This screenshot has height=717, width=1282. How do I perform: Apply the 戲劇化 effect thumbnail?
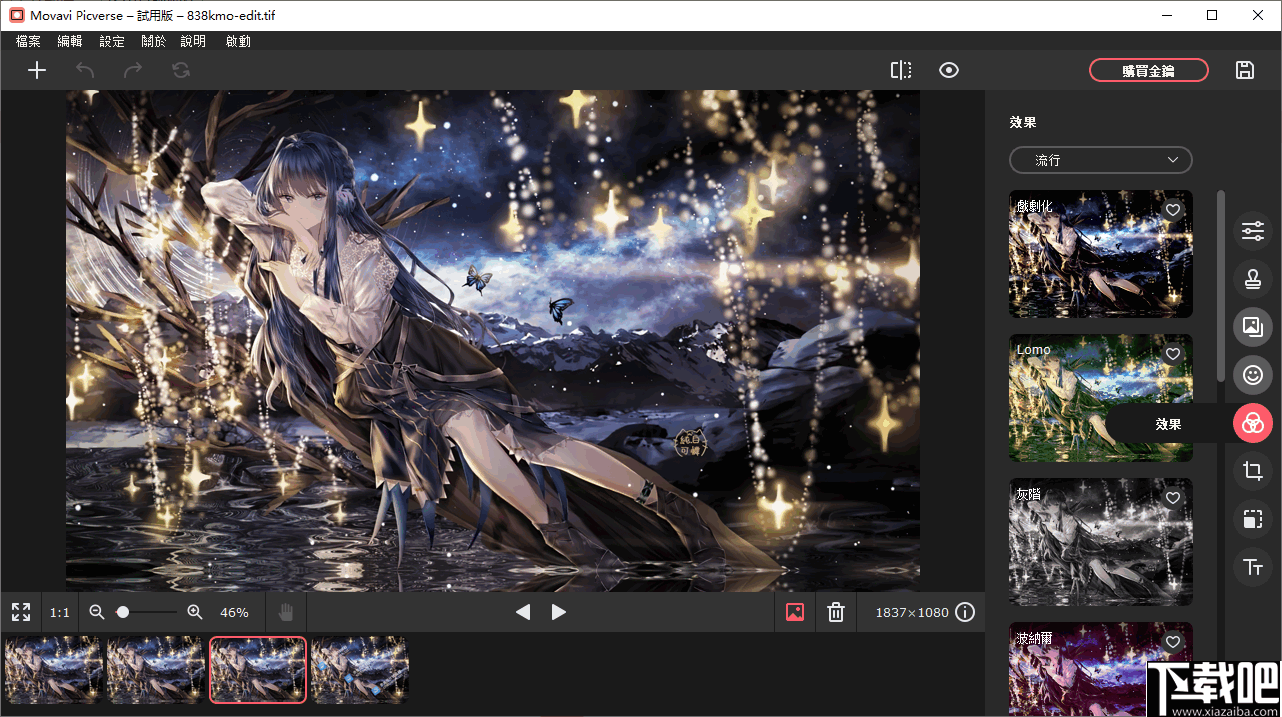[1101, 254]
